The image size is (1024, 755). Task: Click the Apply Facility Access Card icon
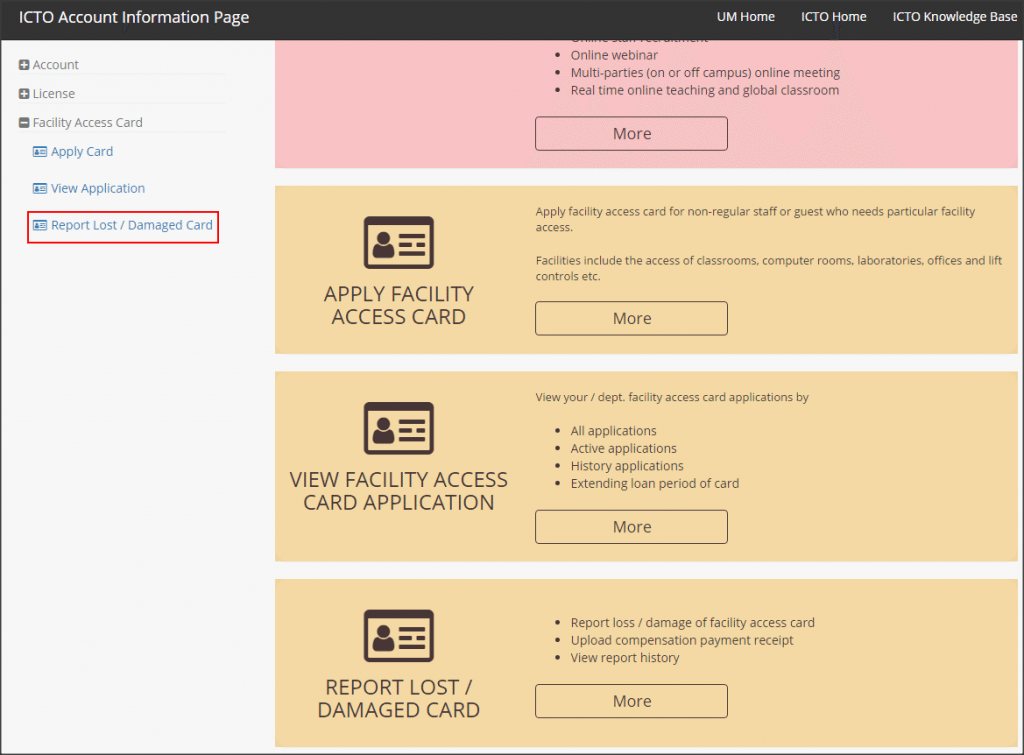pos(398,241)
